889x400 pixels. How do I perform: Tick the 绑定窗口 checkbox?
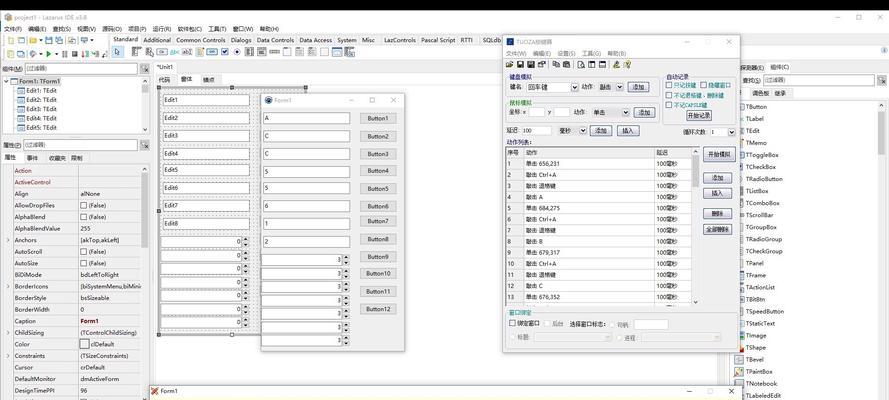pos(513,323)
